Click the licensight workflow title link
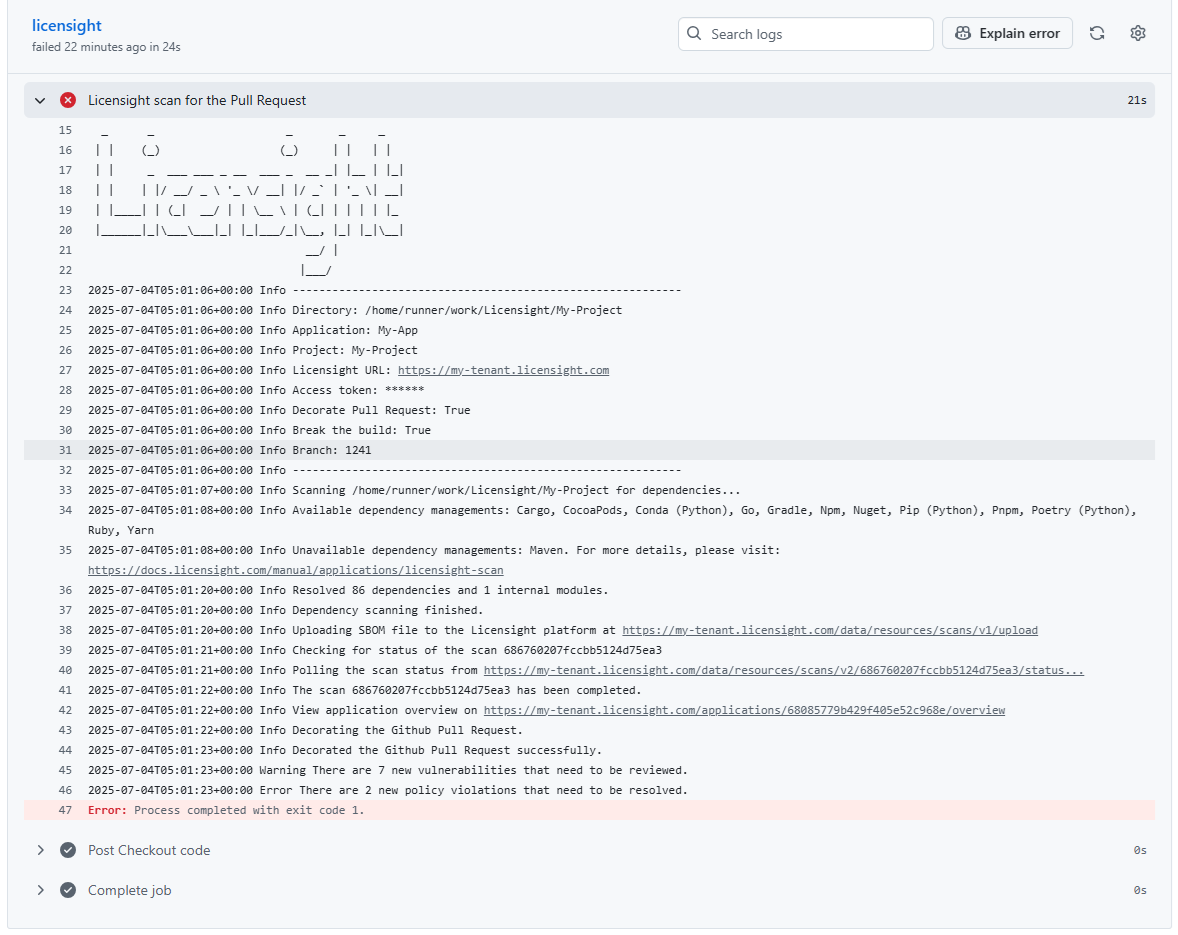 point(66,25)
